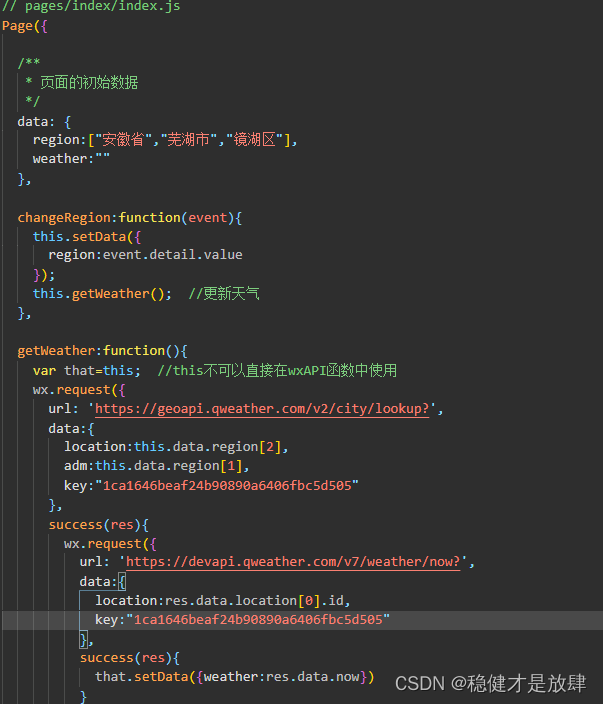Screen dimensions: 603x704
Task: Click the first 'wx.request({' call
Action: click(79, 390)
